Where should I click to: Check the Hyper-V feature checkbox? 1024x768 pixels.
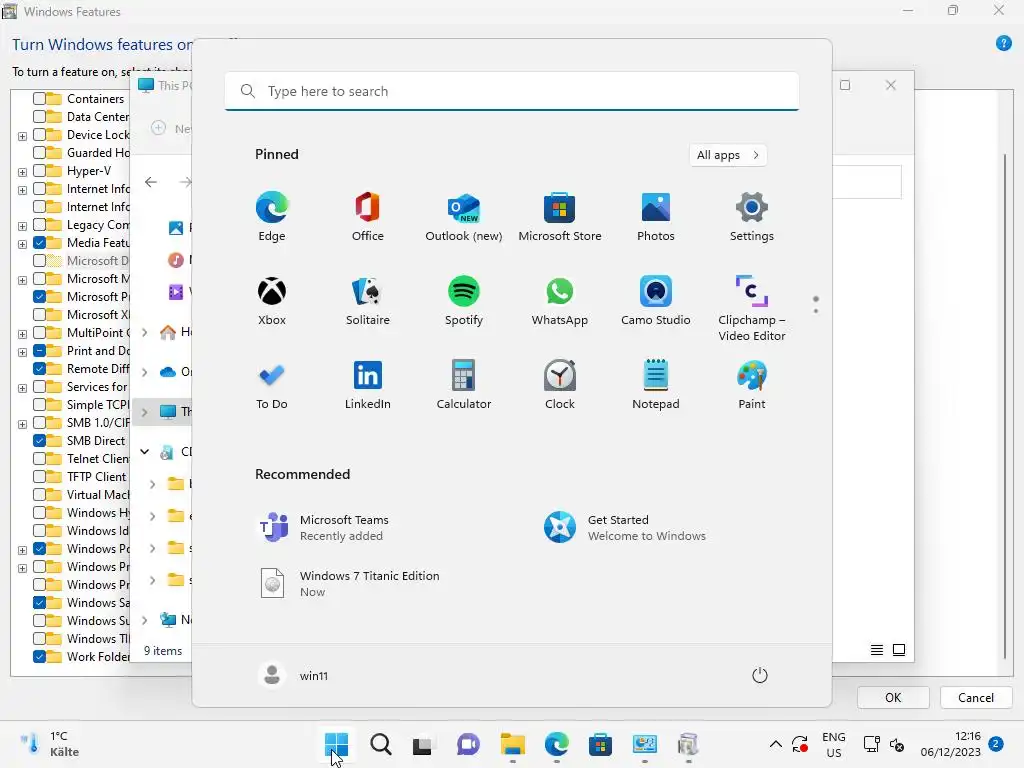[39, 170]
